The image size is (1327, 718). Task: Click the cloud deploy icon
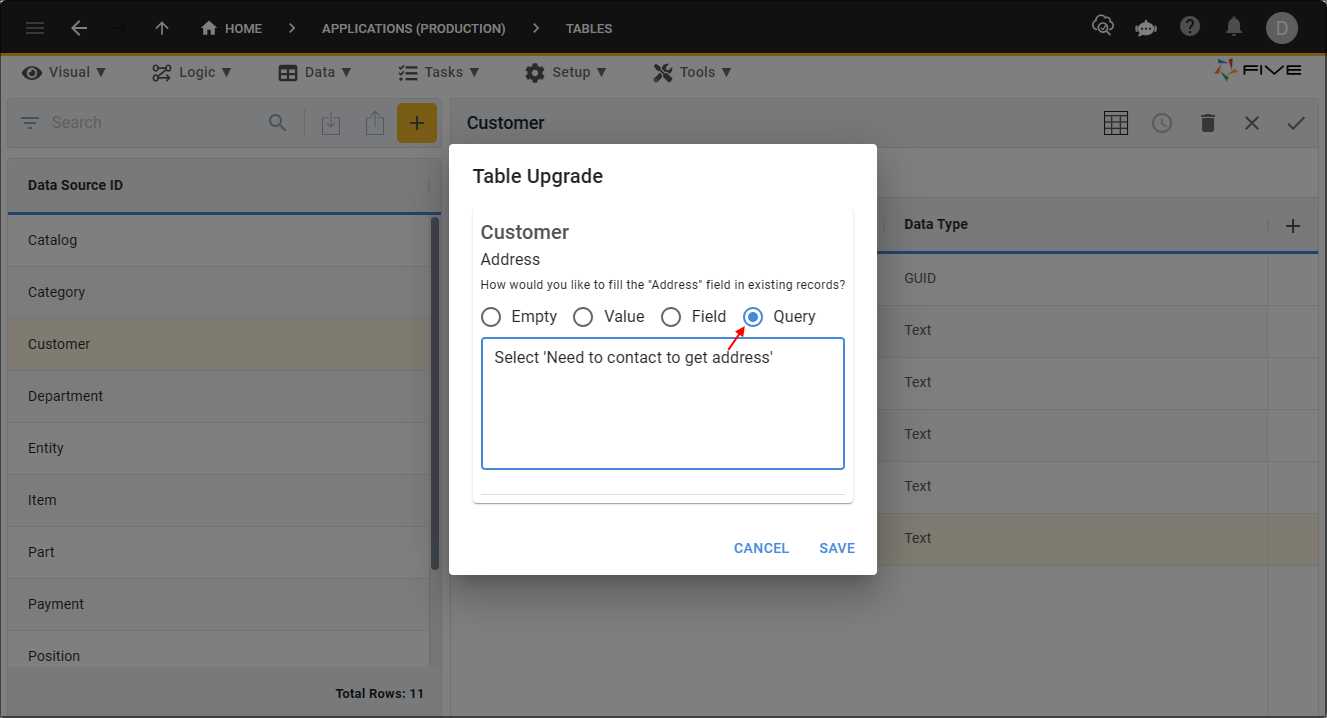pos(1103,27)
